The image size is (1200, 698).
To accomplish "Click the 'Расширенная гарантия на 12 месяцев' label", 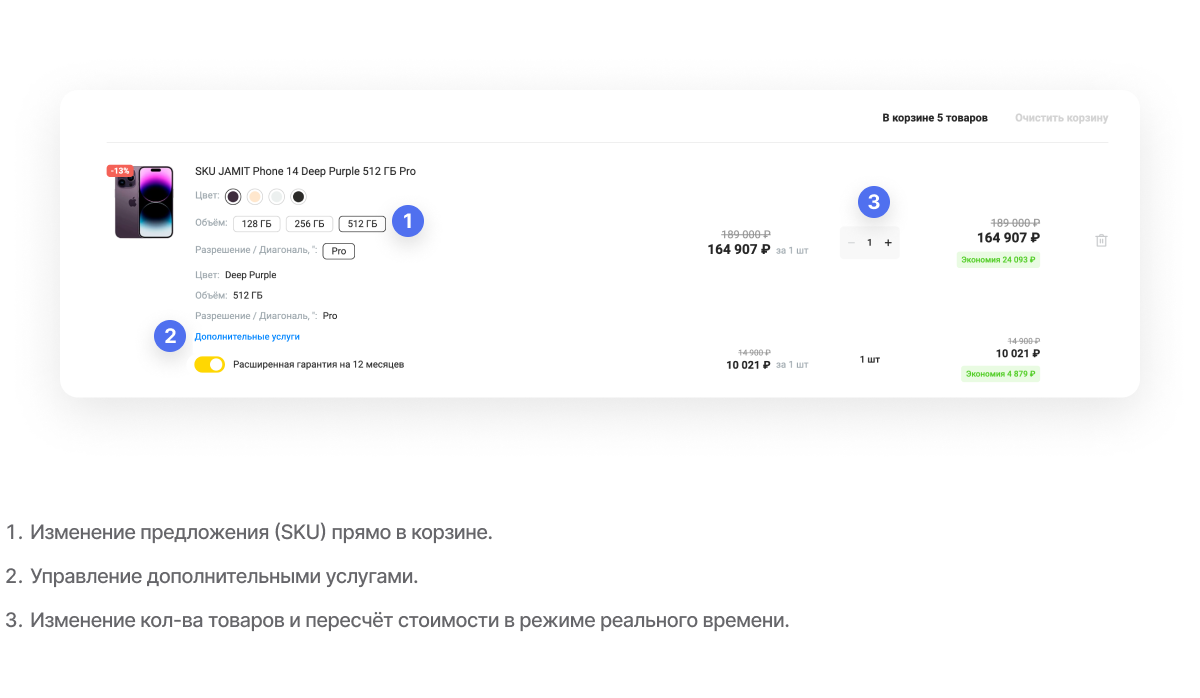I will [319, 365].
